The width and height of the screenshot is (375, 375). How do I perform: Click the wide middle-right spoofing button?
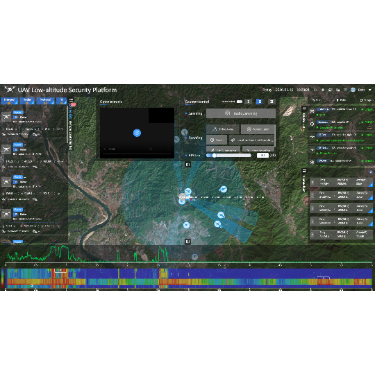(252, 140)
